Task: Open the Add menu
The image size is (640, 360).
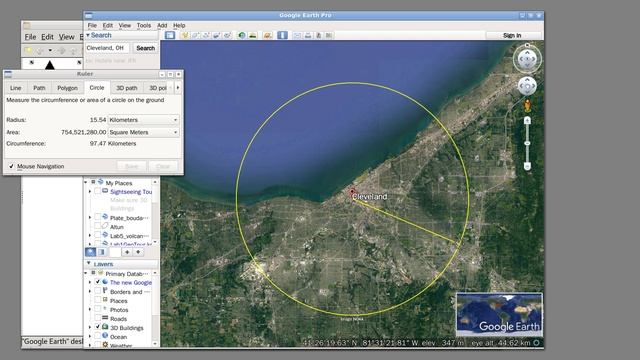Action: point(162,25)
